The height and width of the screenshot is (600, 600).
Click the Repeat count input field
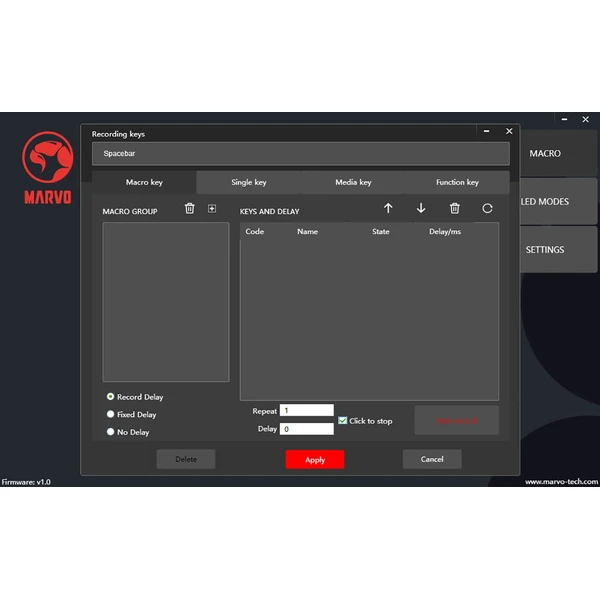point(307,410)
